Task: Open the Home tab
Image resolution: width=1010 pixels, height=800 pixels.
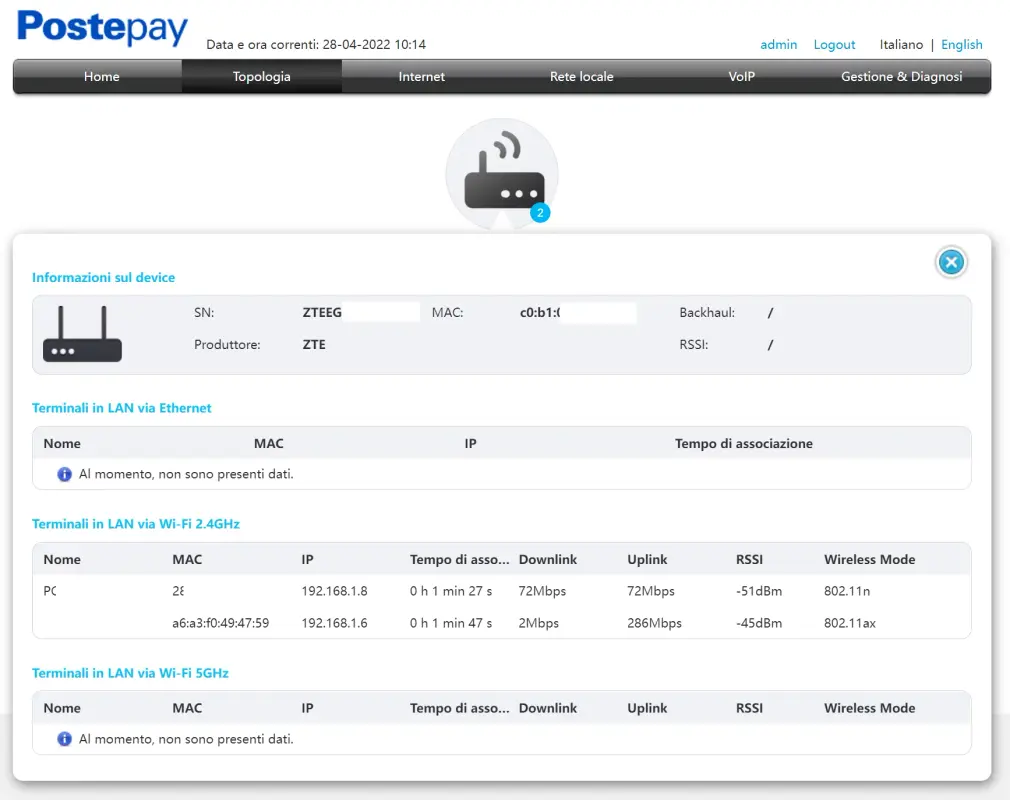Action: (101, 76)
